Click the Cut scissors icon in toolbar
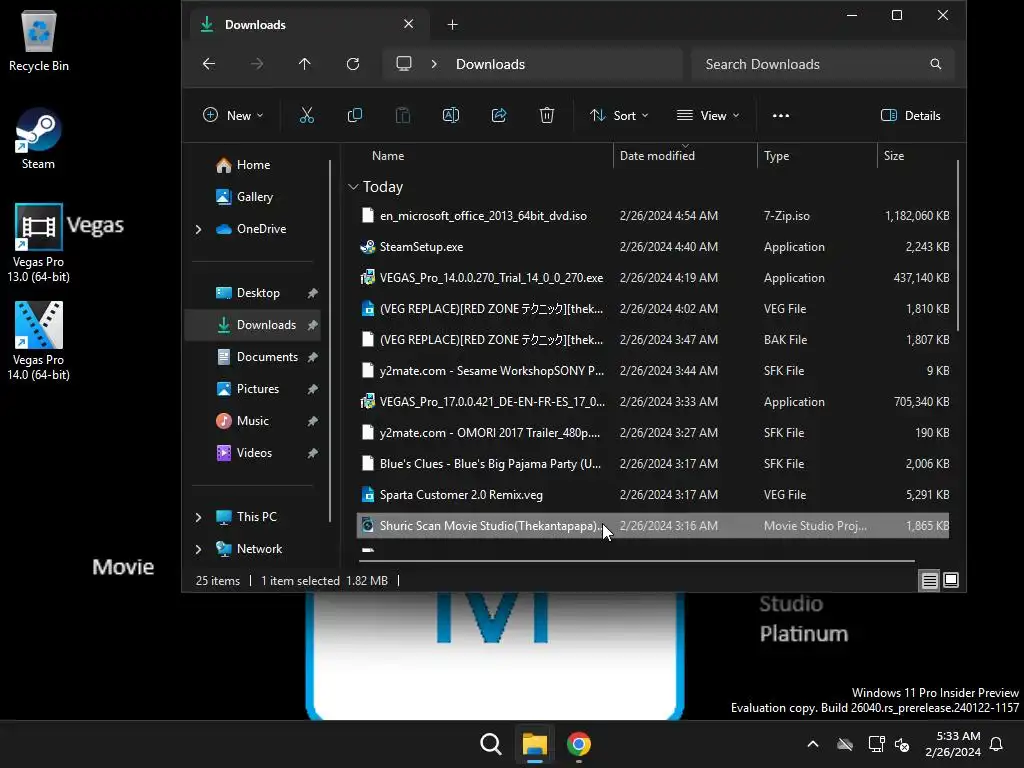This screenshot has width=1024, height=768. tap(306, 116)
